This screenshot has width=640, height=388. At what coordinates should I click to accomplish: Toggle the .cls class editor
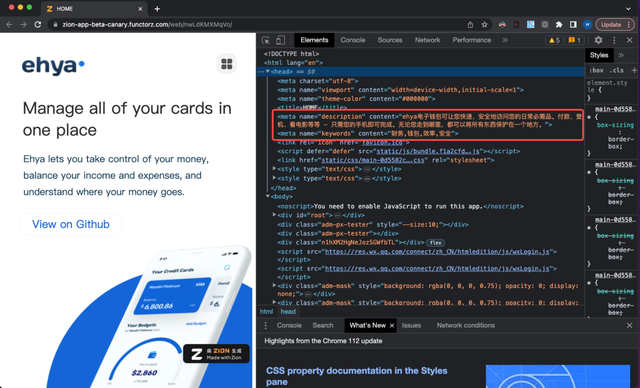tap(616, 70)
